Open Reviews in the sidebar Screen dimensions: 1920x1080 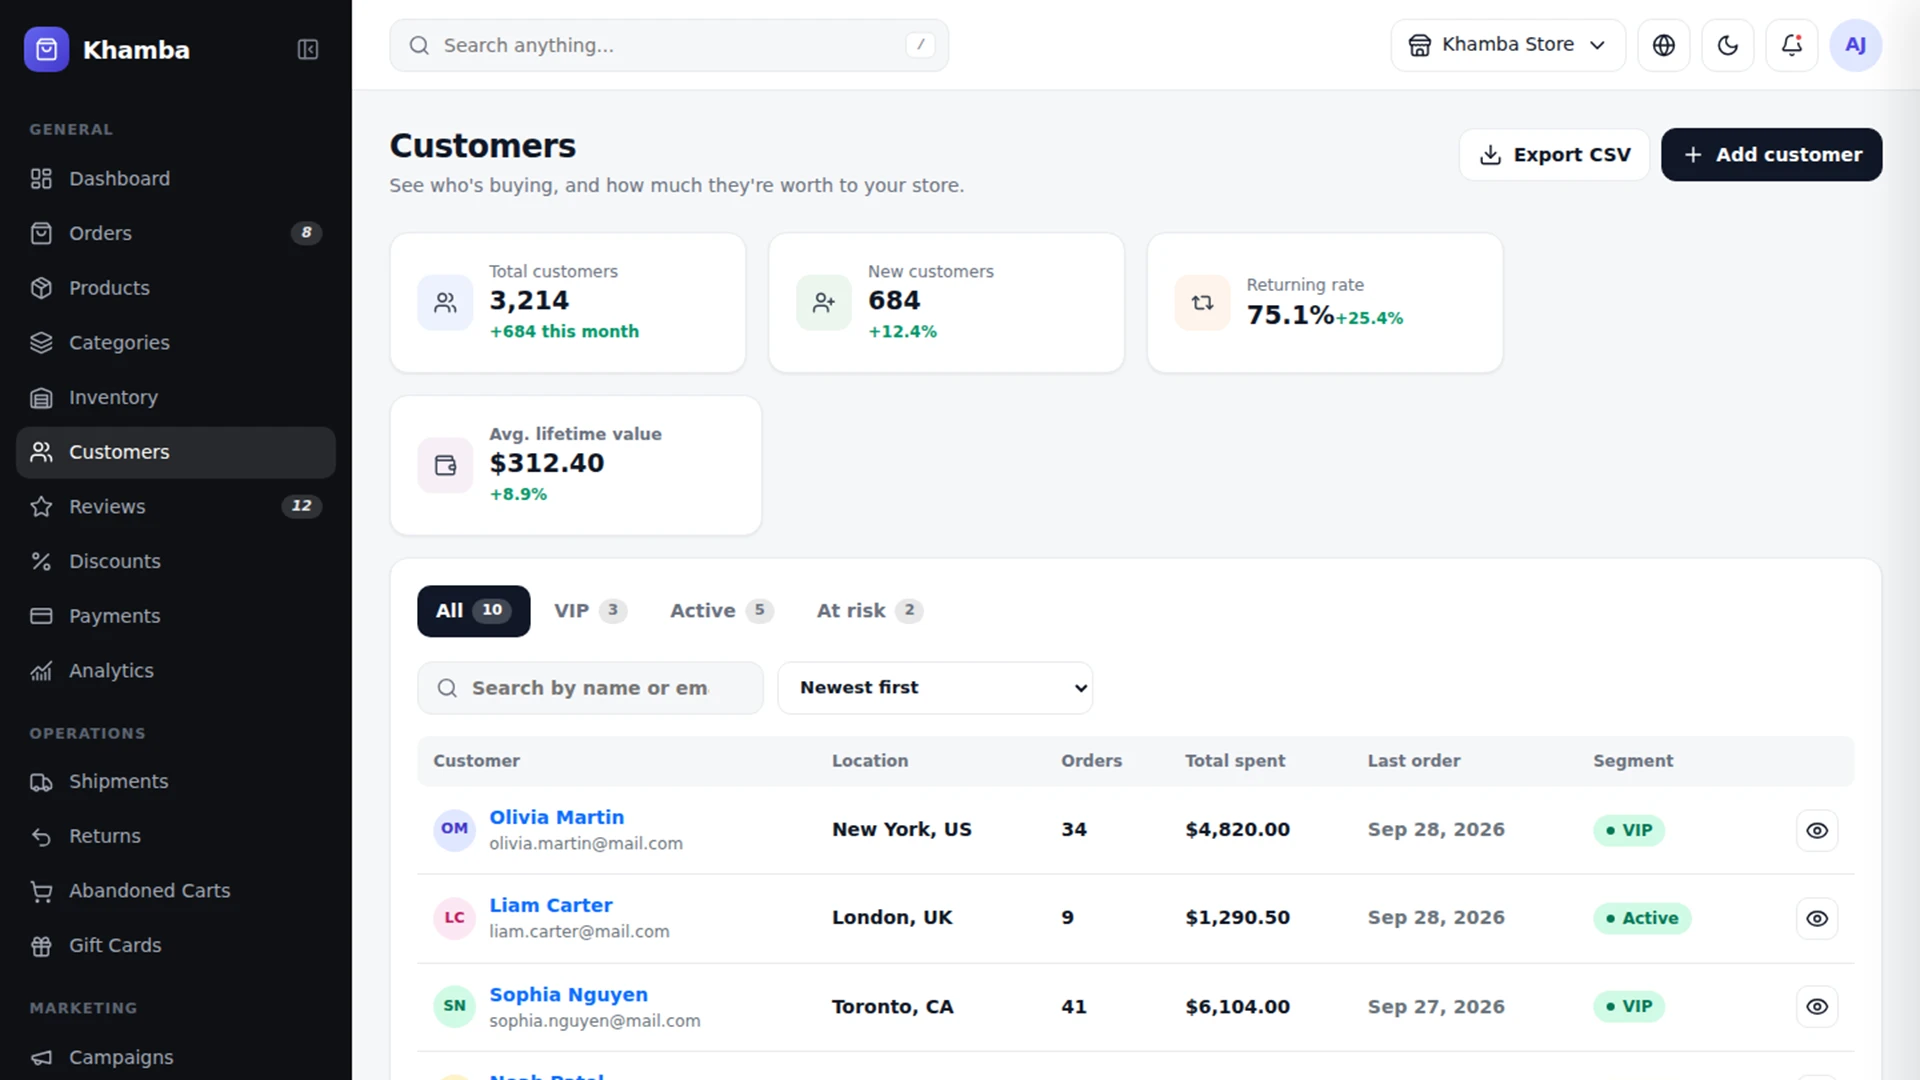(175, 507)
